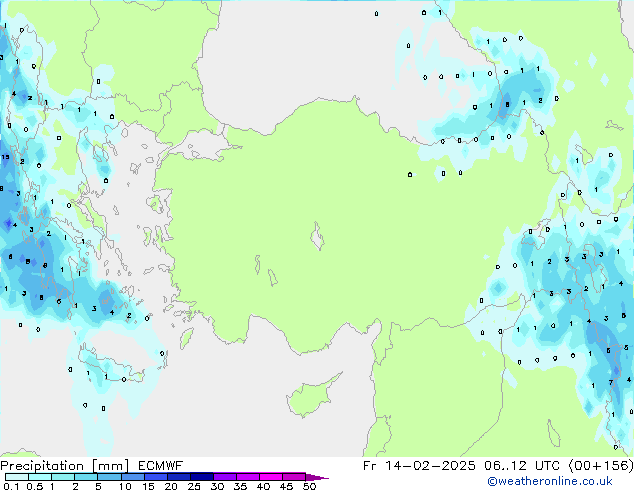
Task: Click the 5–10 mm legend swatch
Action: 109,477
